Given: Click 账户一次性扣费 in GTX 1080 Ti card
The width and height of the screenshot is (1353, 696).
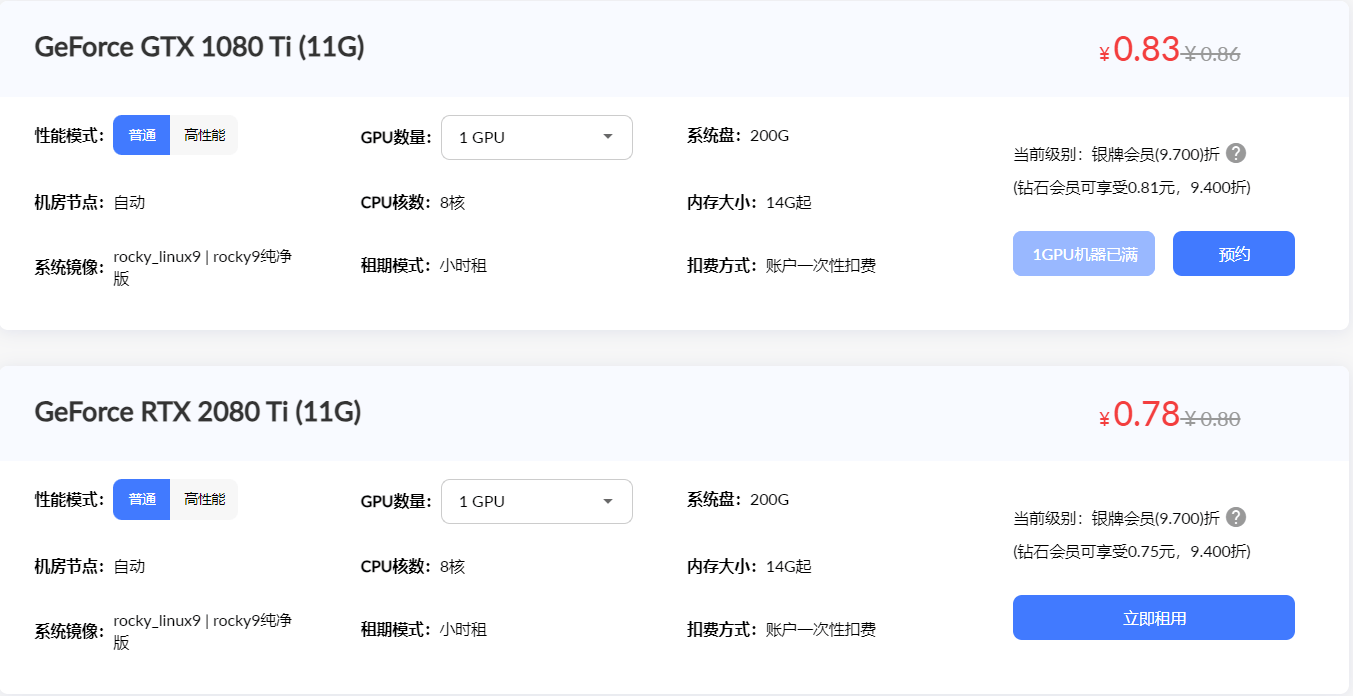Looking at the screenshot, I should point(821,265).
